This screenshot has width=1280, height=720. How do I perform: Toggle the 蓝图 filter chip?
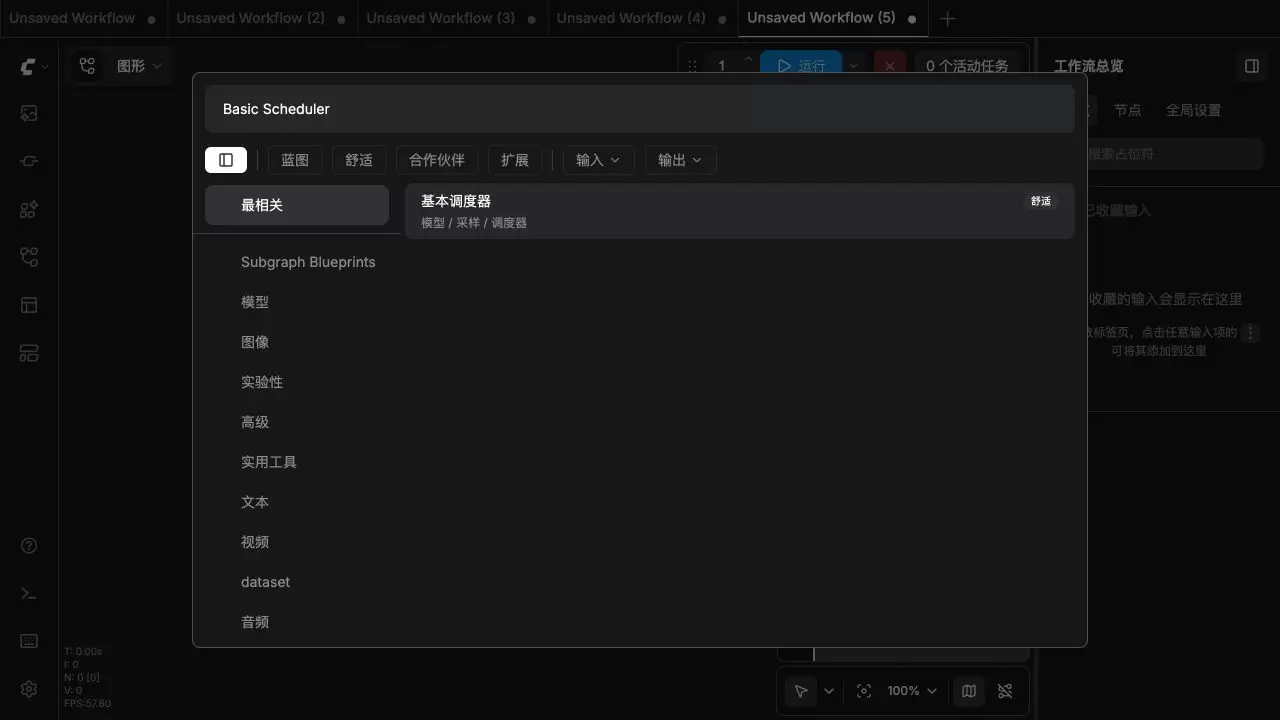pos(295,160)
